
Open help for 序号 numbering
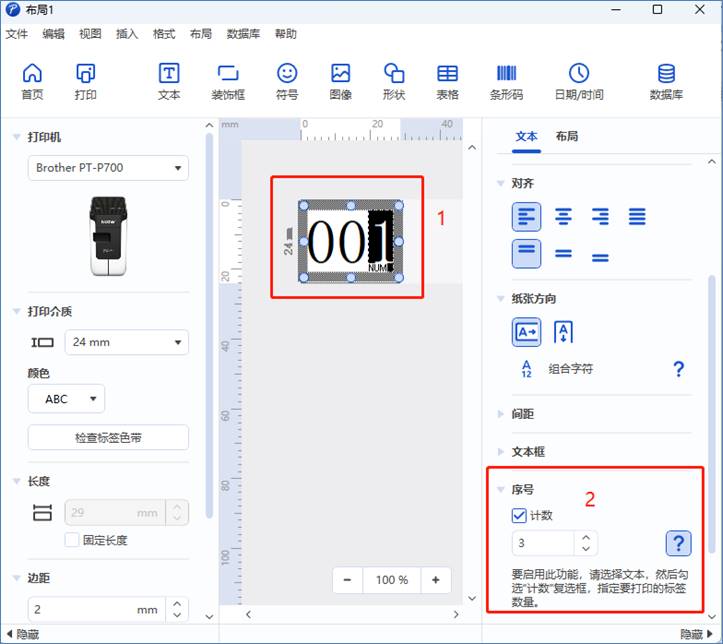click(678, 543)
